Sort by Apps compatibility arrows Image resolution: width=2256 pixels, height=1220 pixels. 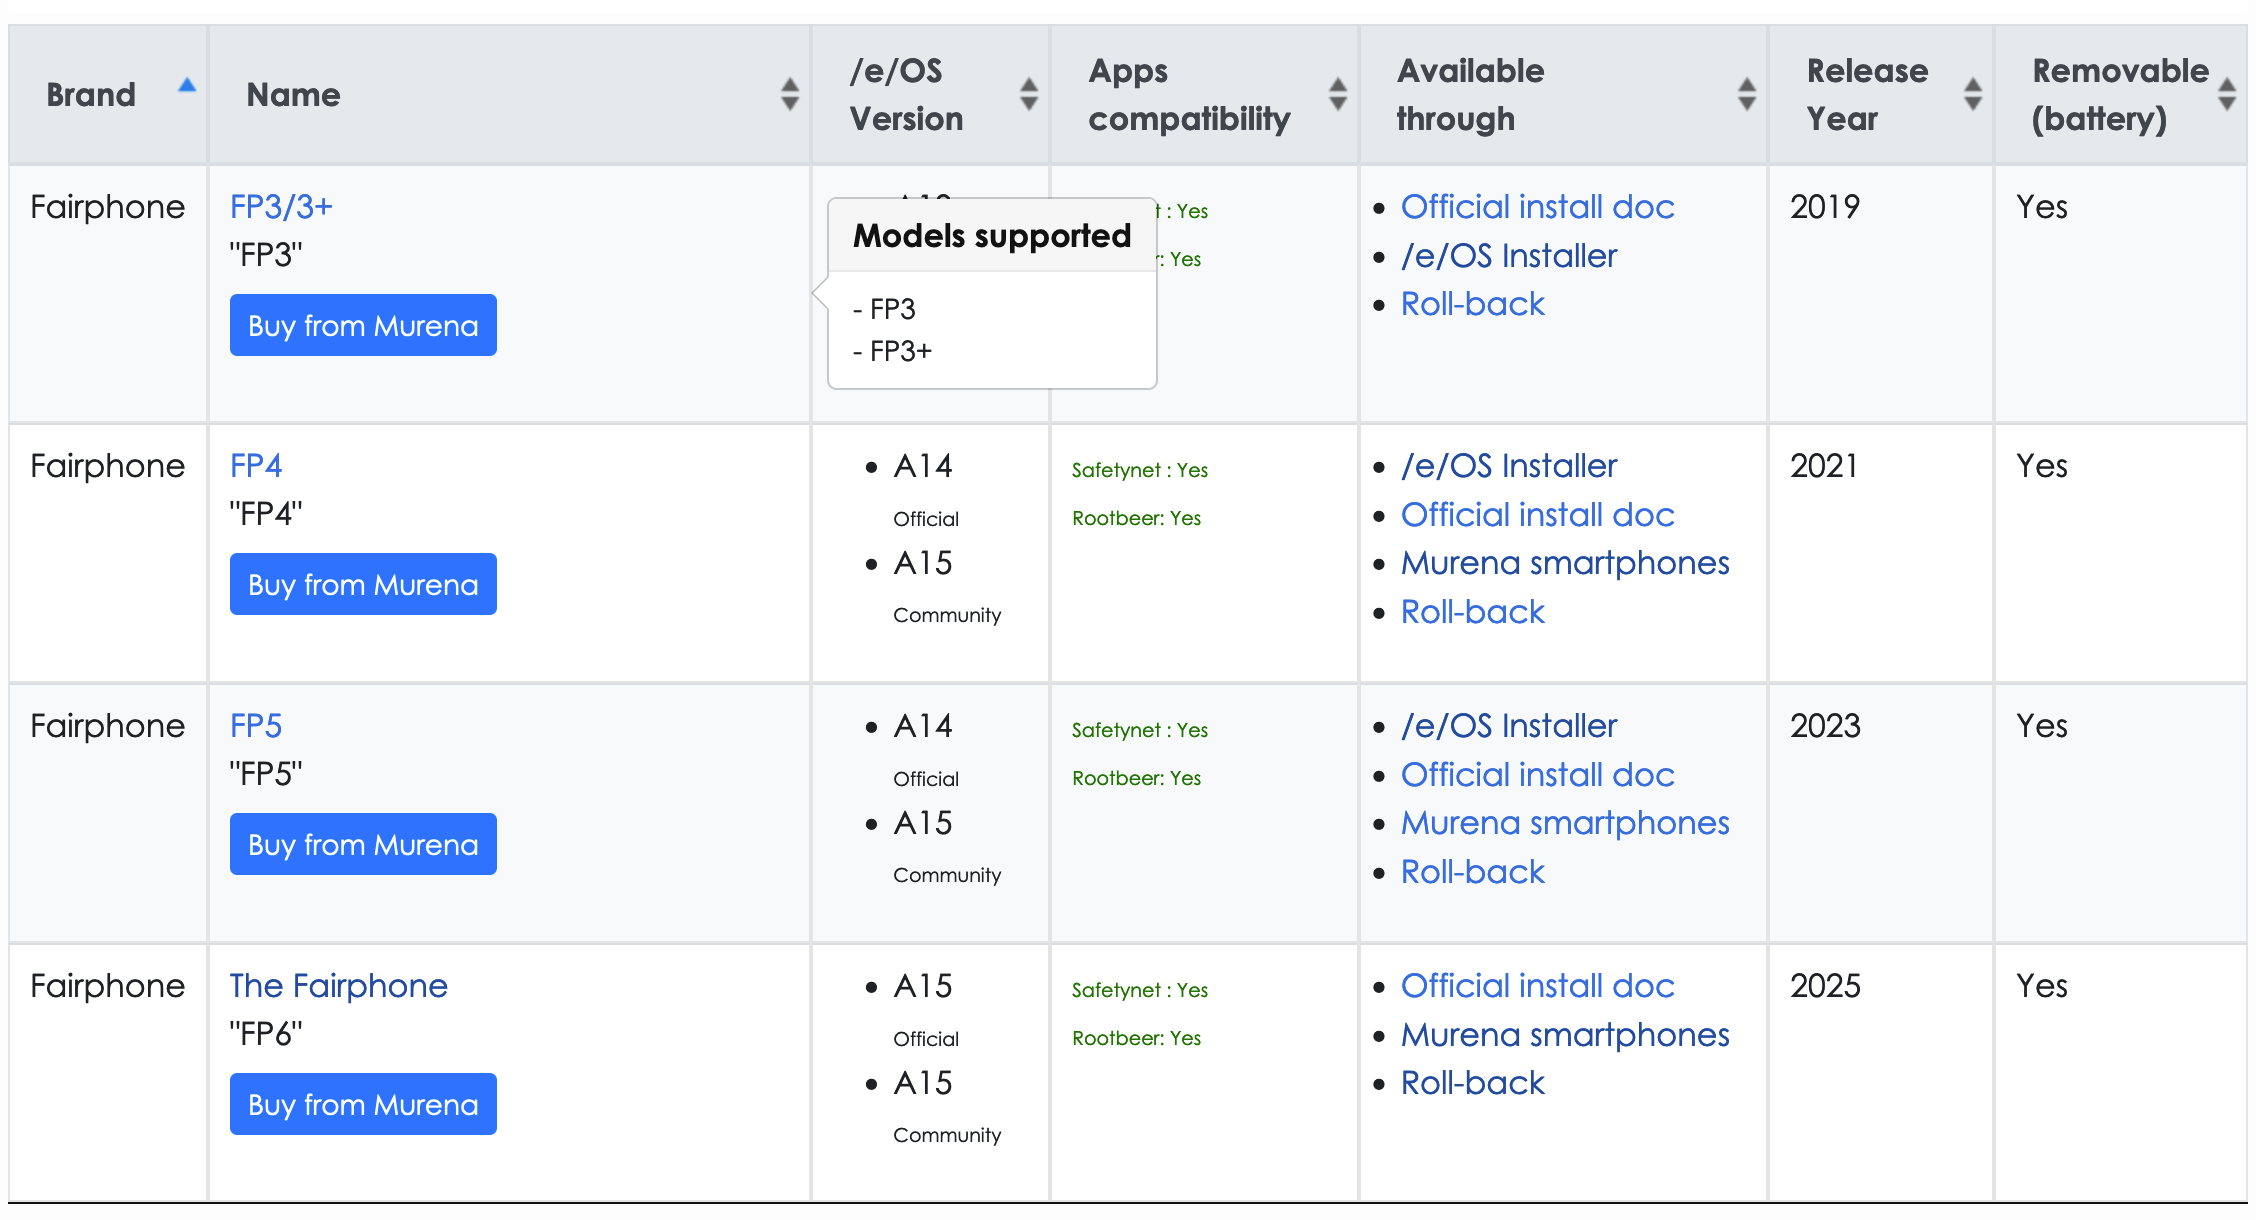[1338, 94]
